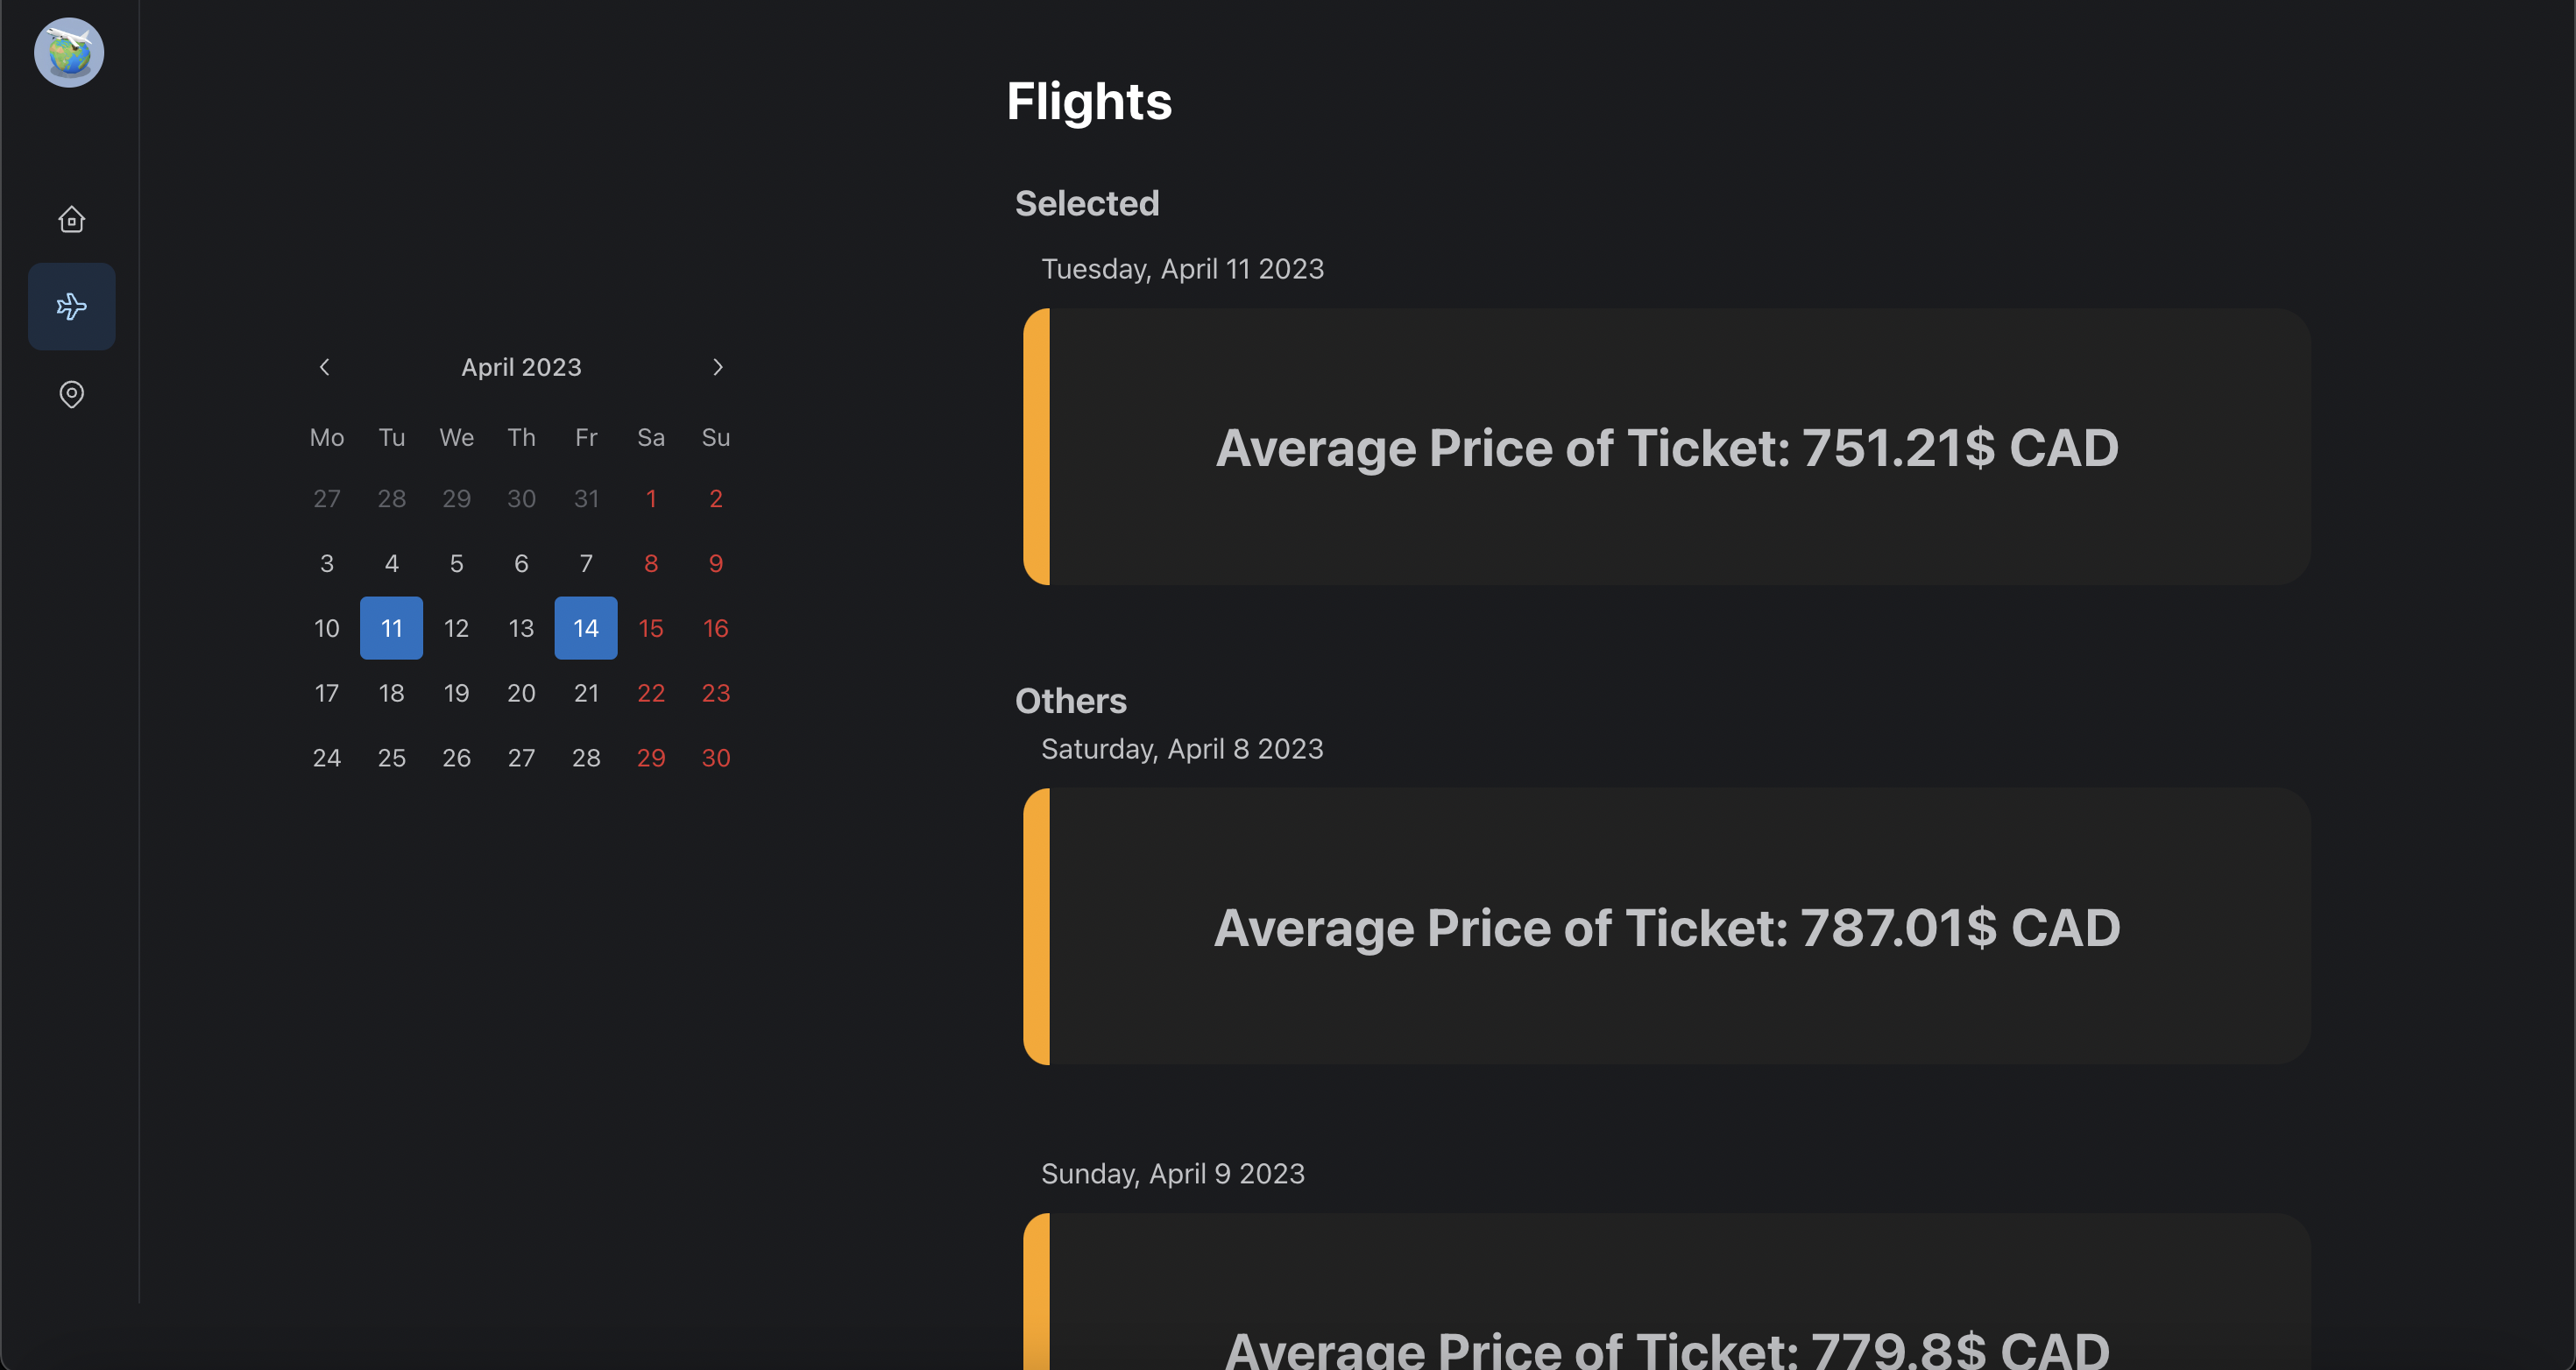This screenshot has width=2576, height=1370.
Task: Select April 3 in the calendar
Action: tap(327, 563)
